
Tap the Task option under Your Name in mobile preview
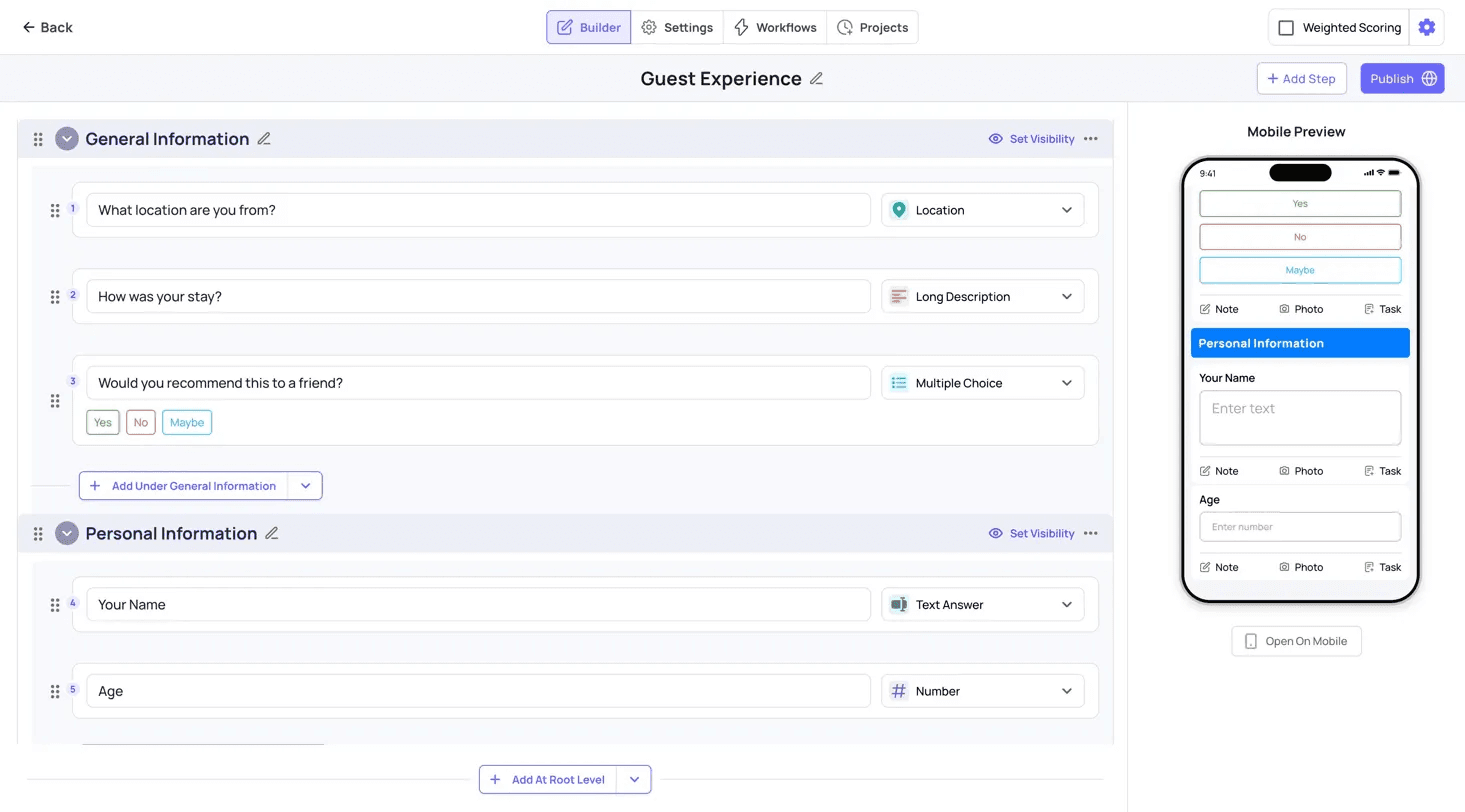(1383, 471)
